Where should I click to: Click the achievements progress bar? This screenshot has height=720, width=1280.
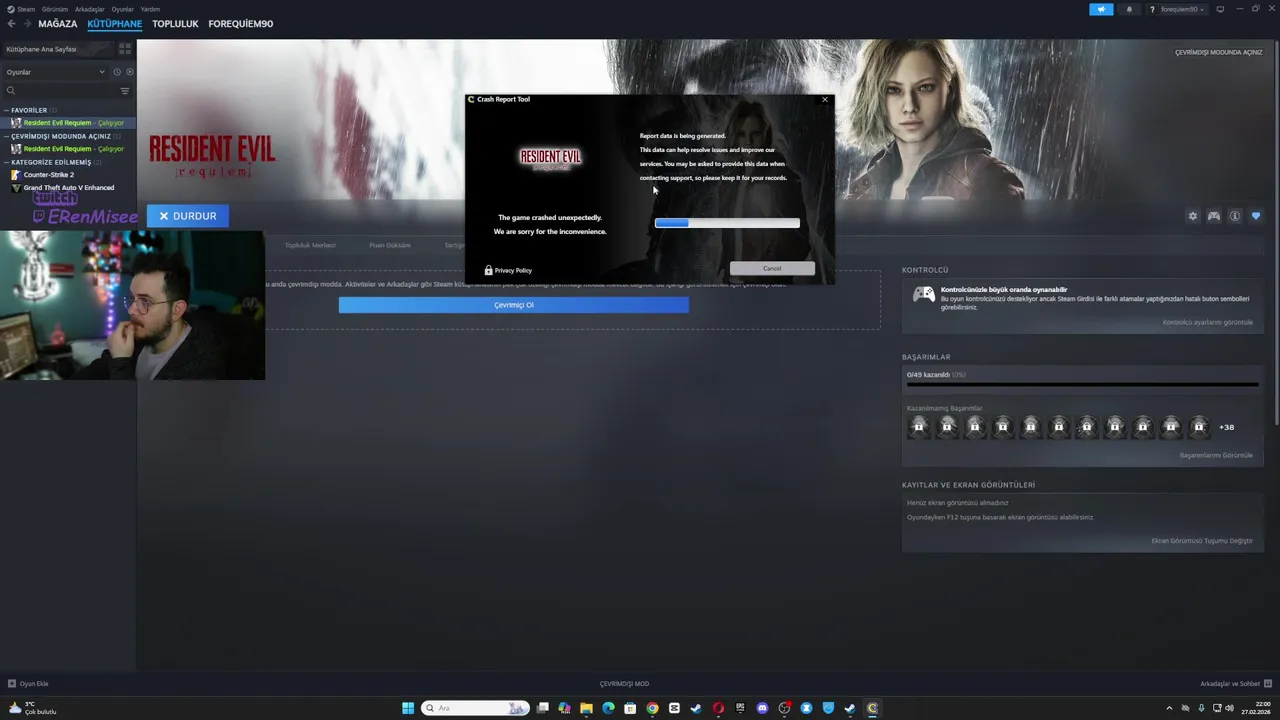pos(1082,384)
